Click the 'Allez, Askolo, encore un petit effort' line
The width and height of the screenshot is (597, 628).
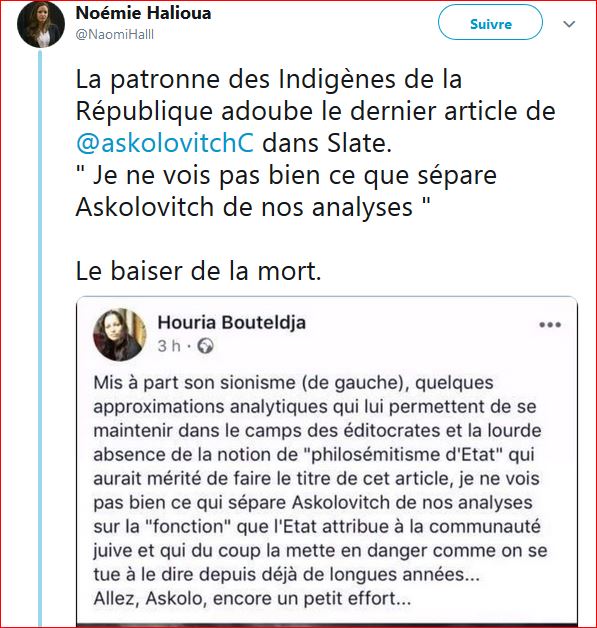click(x=252, y=599)
